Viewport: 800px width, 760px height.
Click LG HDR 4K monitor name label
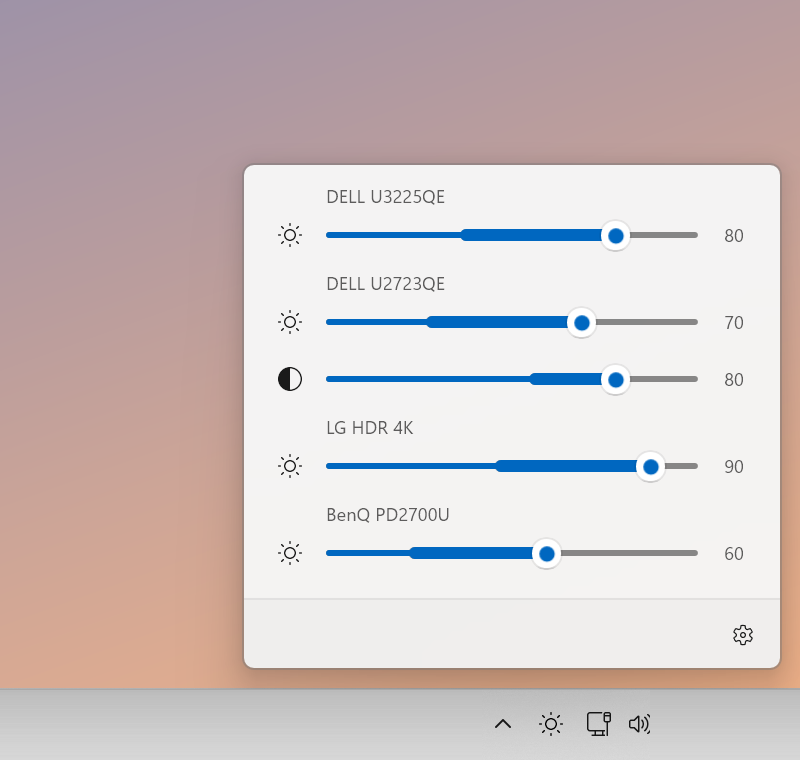coord(370,428)
